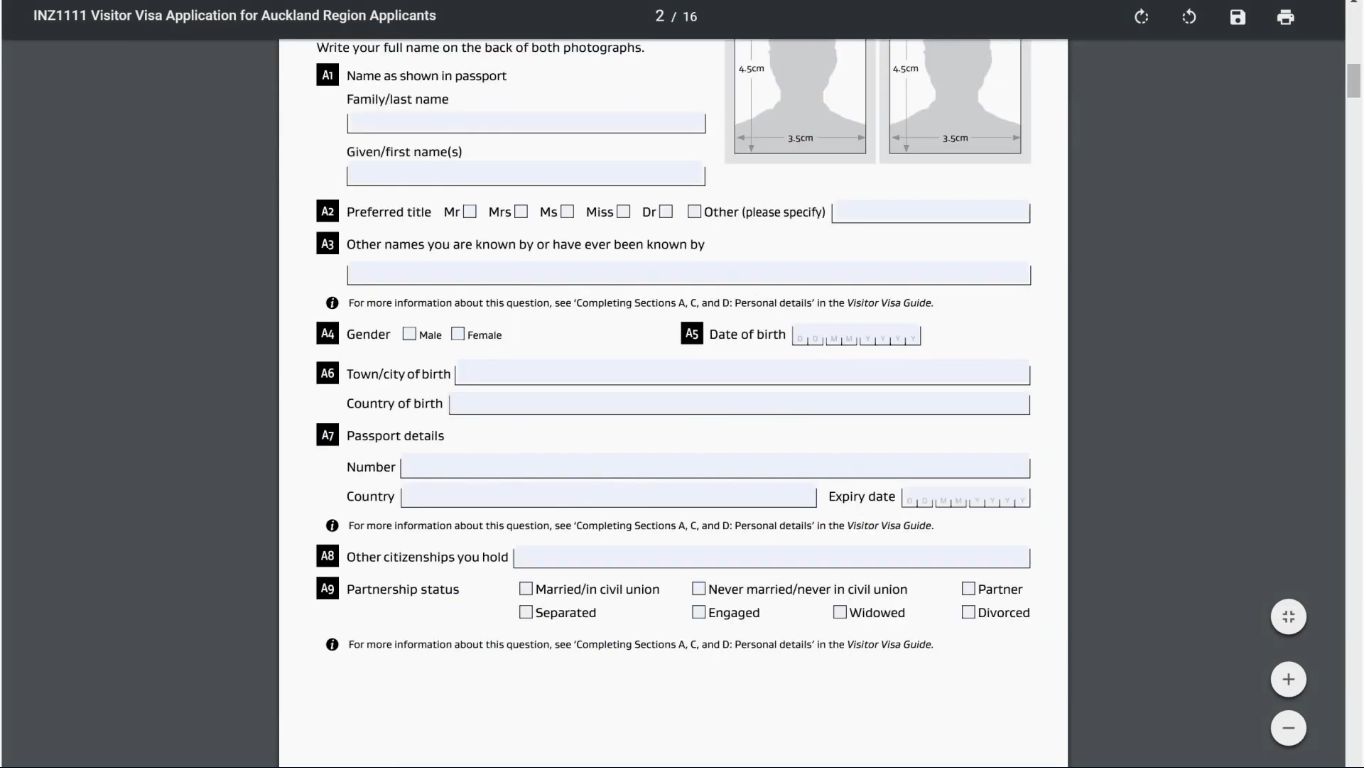Save the PDF with the disk icon
Screen dimensions: 1366x768
point(1237,17)
